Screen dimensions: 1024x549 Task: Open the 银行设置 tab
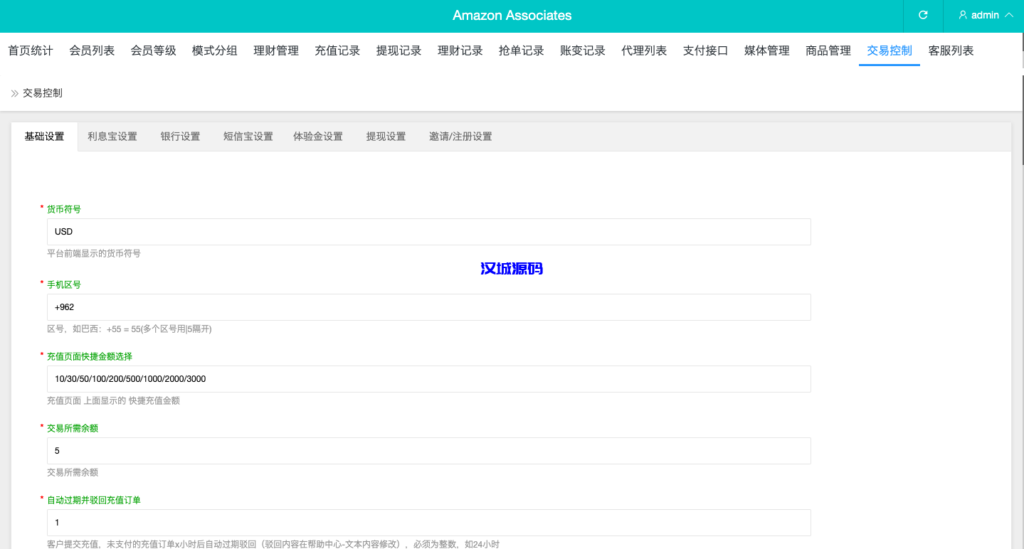[x=180, y=136]
